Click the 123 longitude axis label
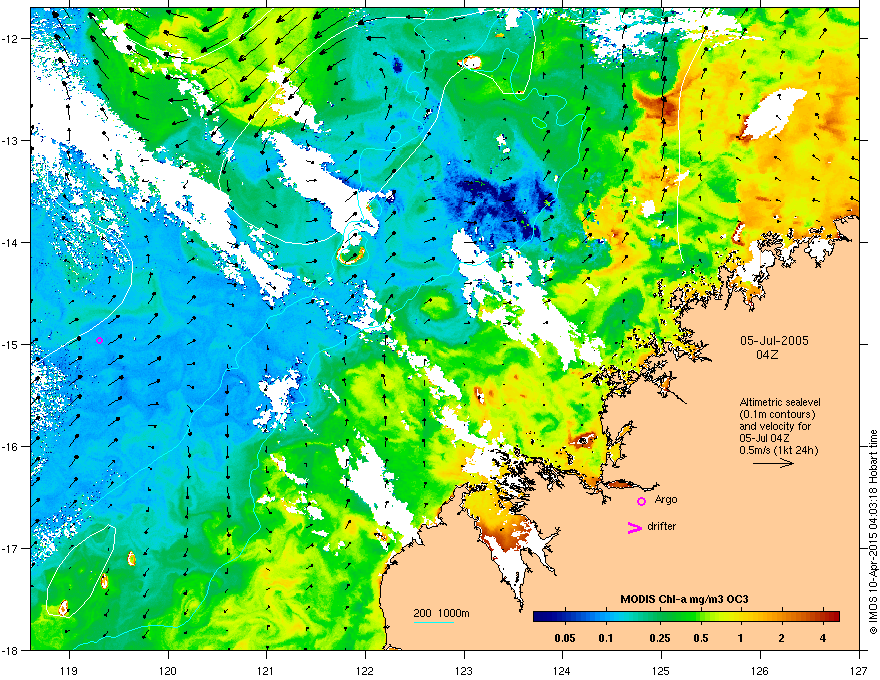 coord(464,670)
